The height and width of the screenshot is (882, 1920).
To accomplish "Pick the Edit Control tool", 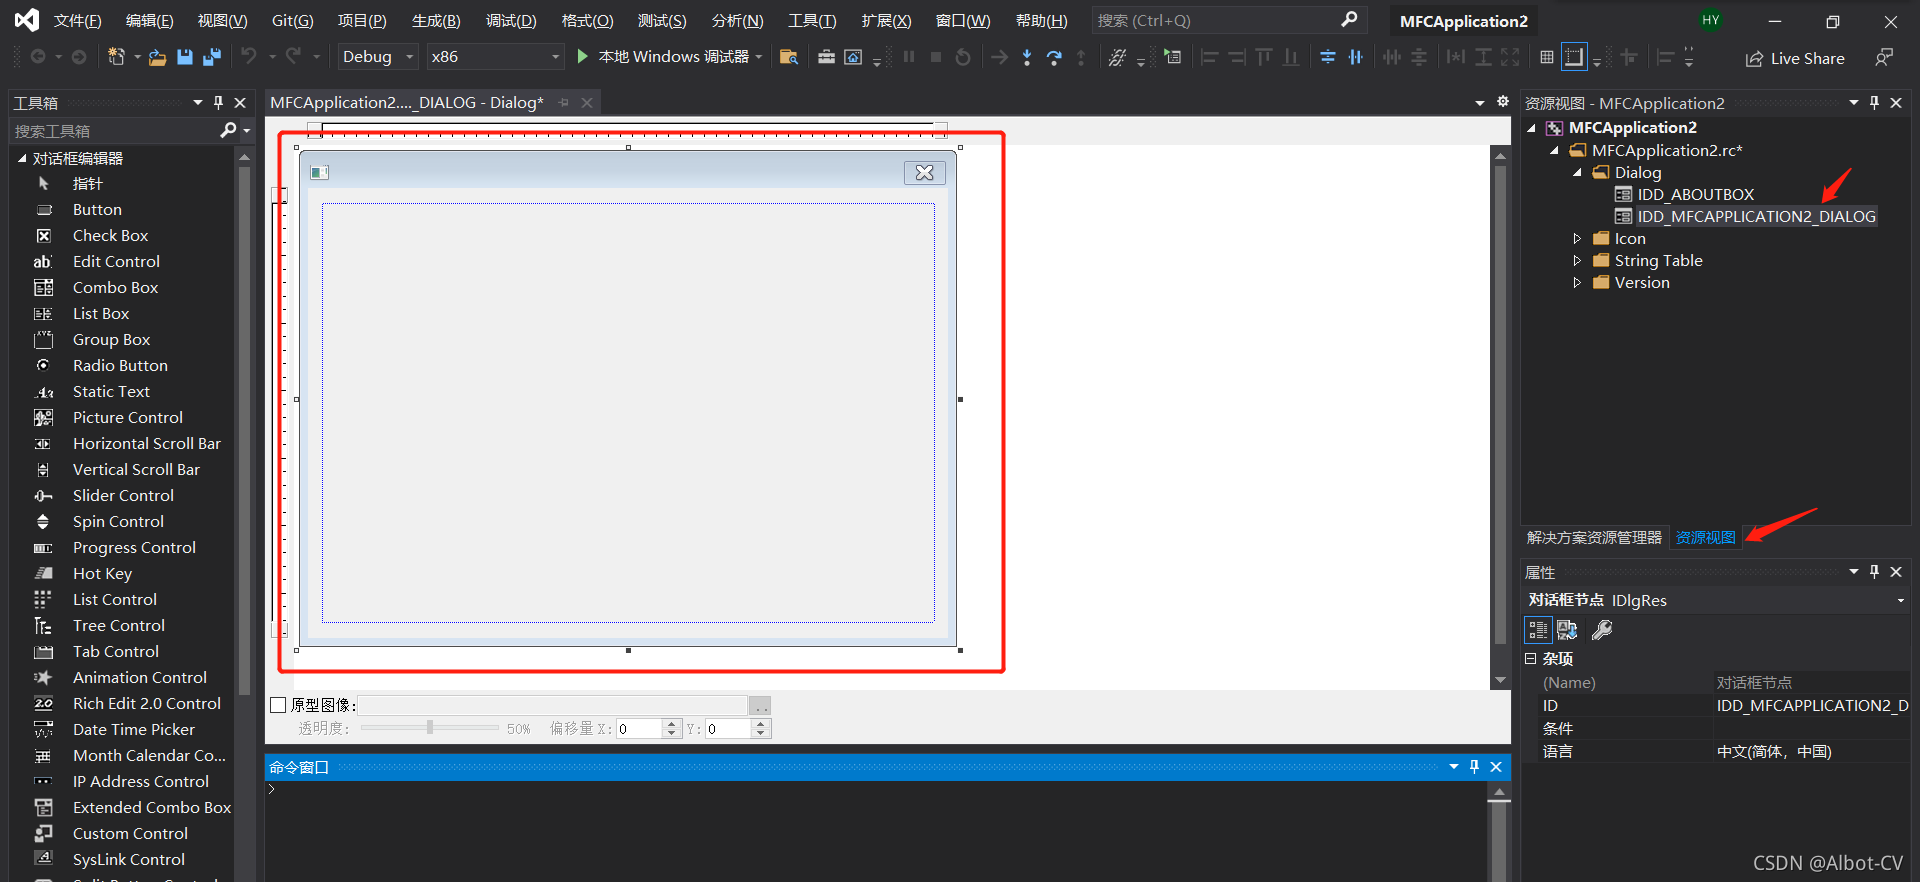I will (116, 261).
